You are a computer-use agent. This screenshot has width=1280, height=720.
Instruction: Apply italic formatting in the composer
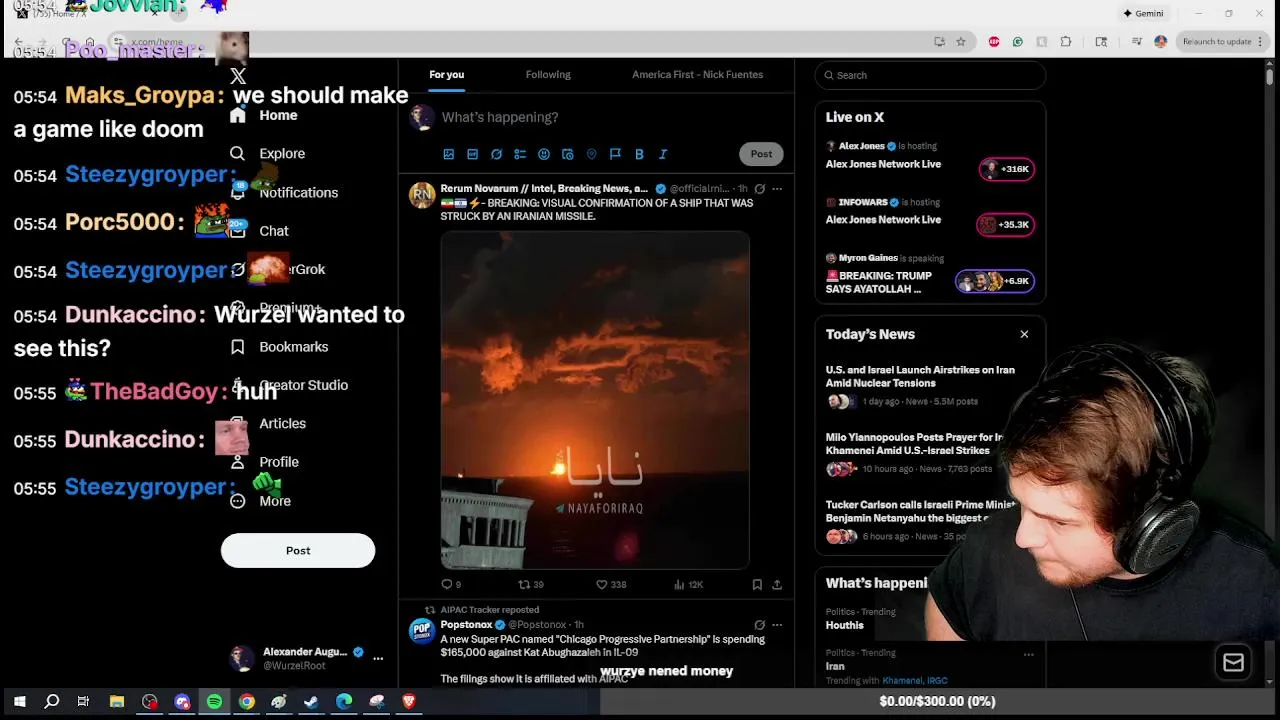tap(663, 154)
